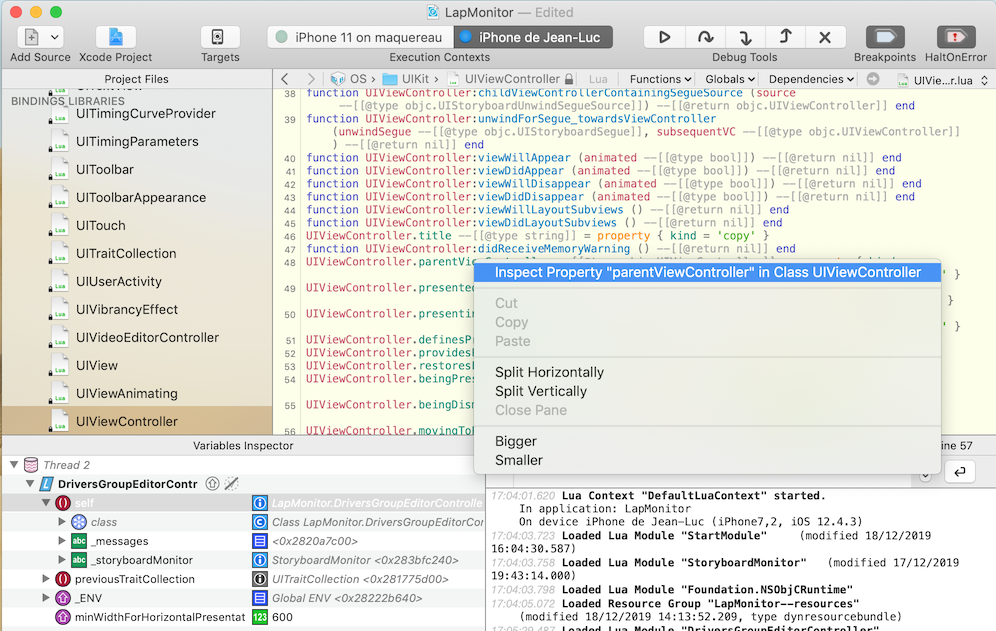Click the info icon for _storyboardMonitor value
996x631 pixels.
tap(260, 560)
